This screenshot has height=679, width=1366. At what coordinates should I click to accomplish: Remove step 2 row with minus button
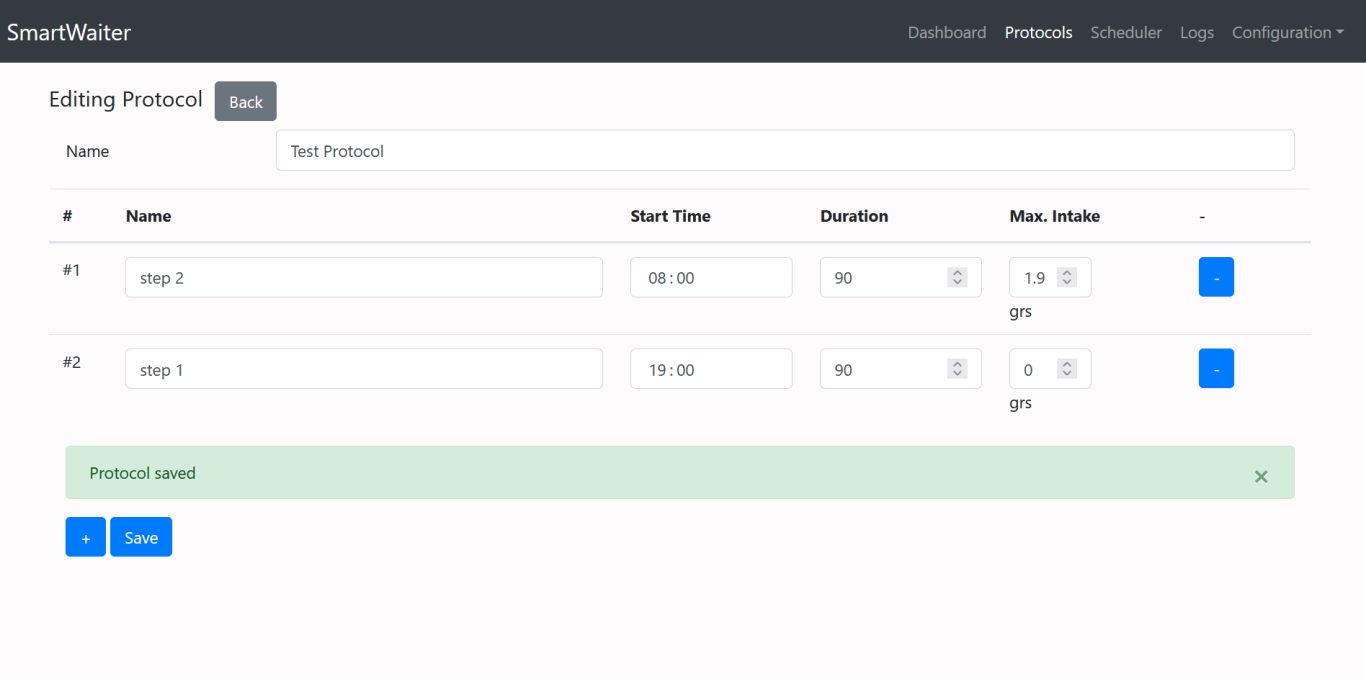coord(1215,278)
